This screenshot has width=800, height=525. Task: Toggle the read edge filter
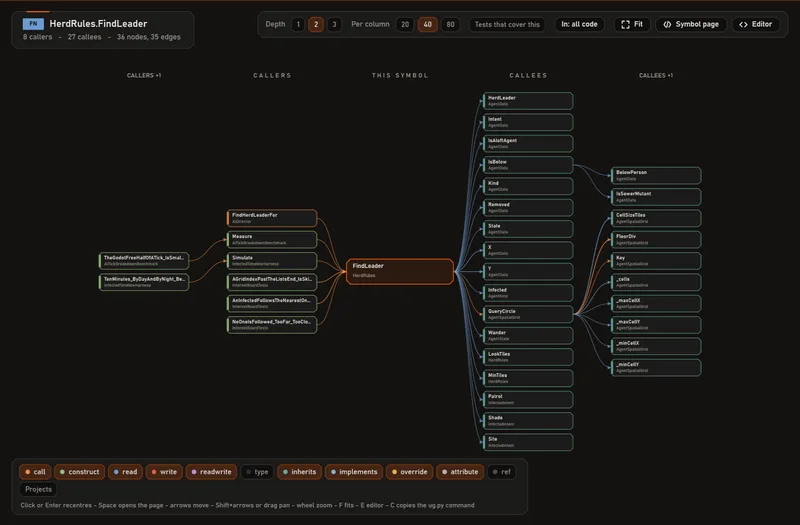[126, 472]
